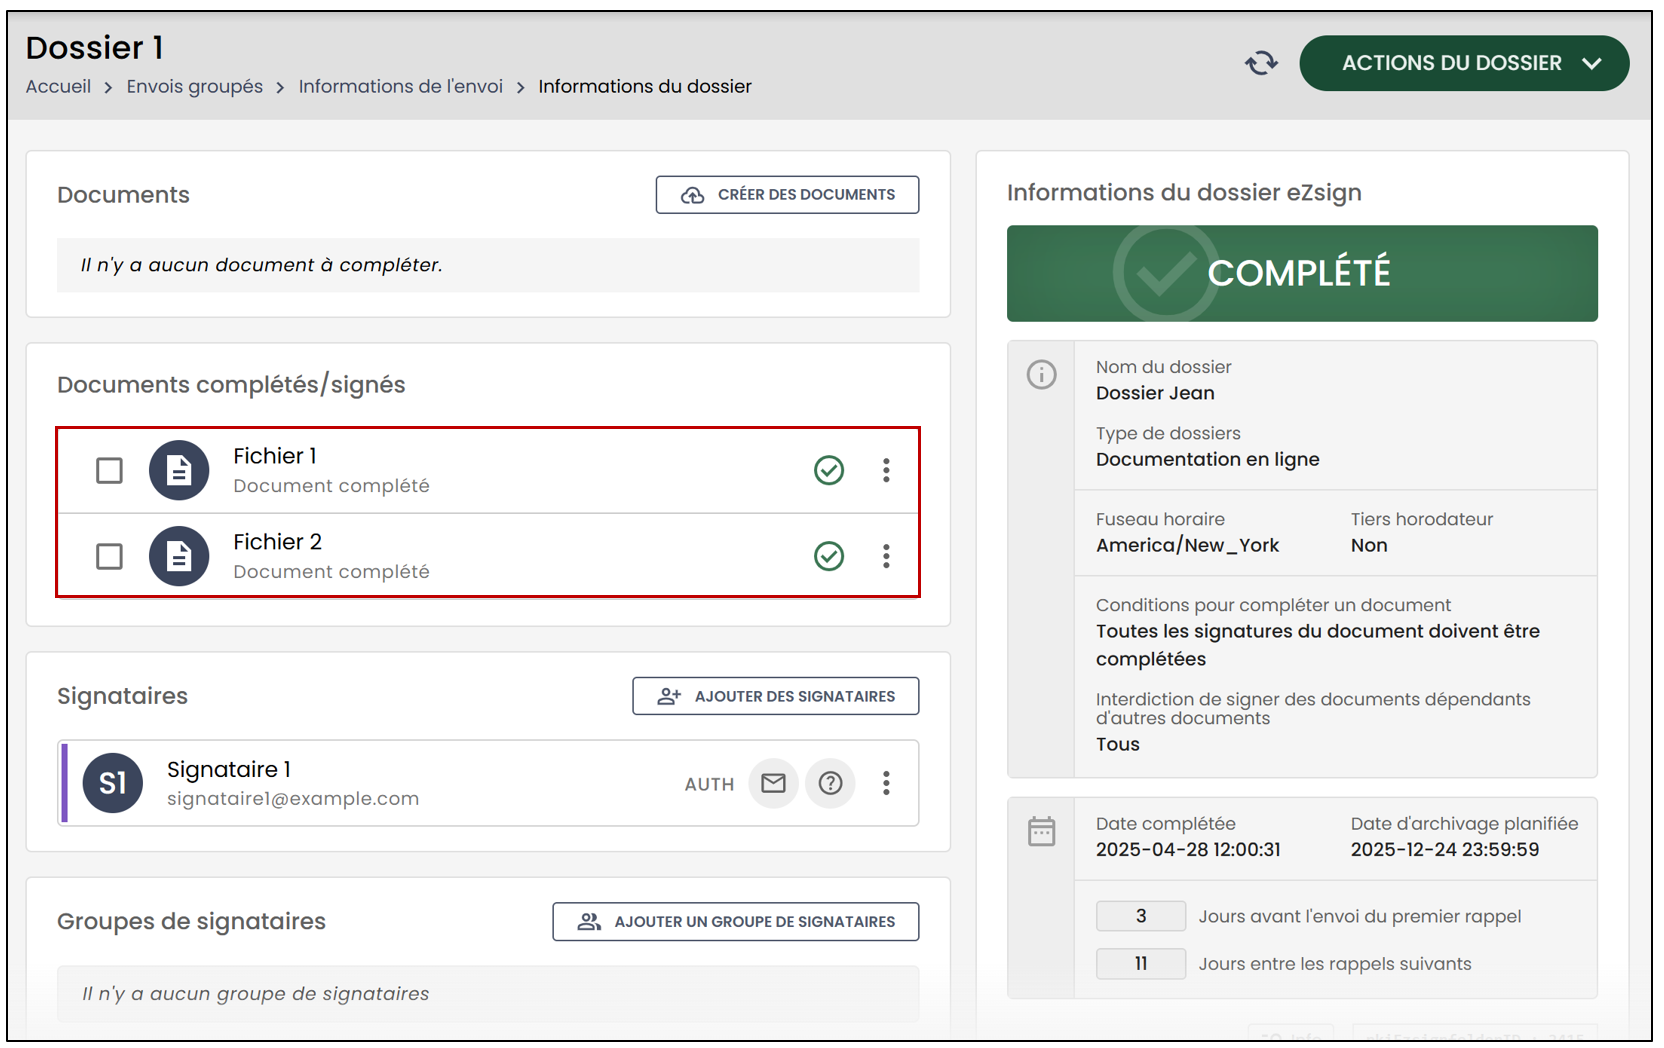Viewport: 1664px width, 1048px height.
Task: Click the refresh sync arrows icon
Action: 1261,63
